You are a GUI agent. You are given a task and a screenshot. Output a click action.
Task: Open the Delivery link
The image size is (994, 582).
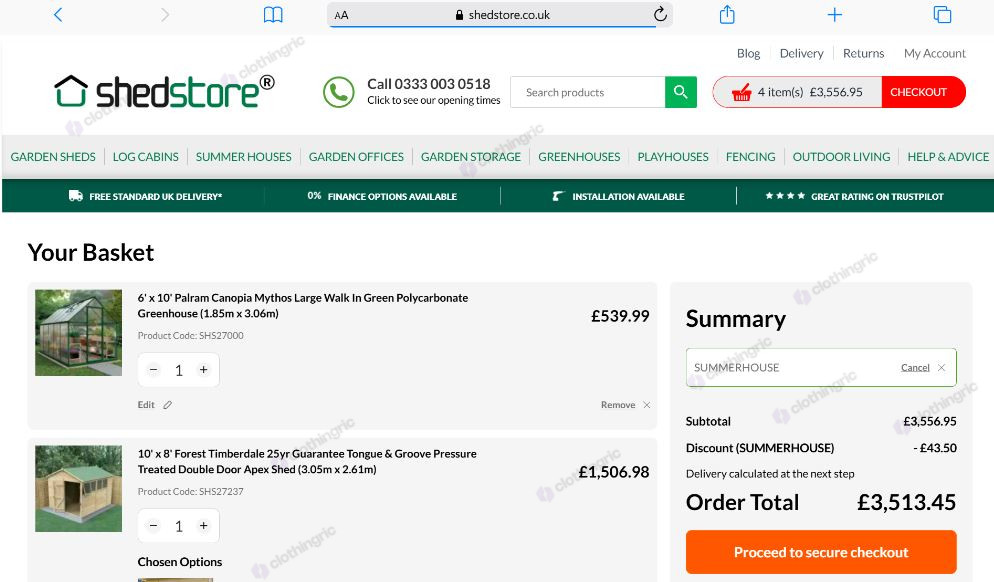[801, 53]
